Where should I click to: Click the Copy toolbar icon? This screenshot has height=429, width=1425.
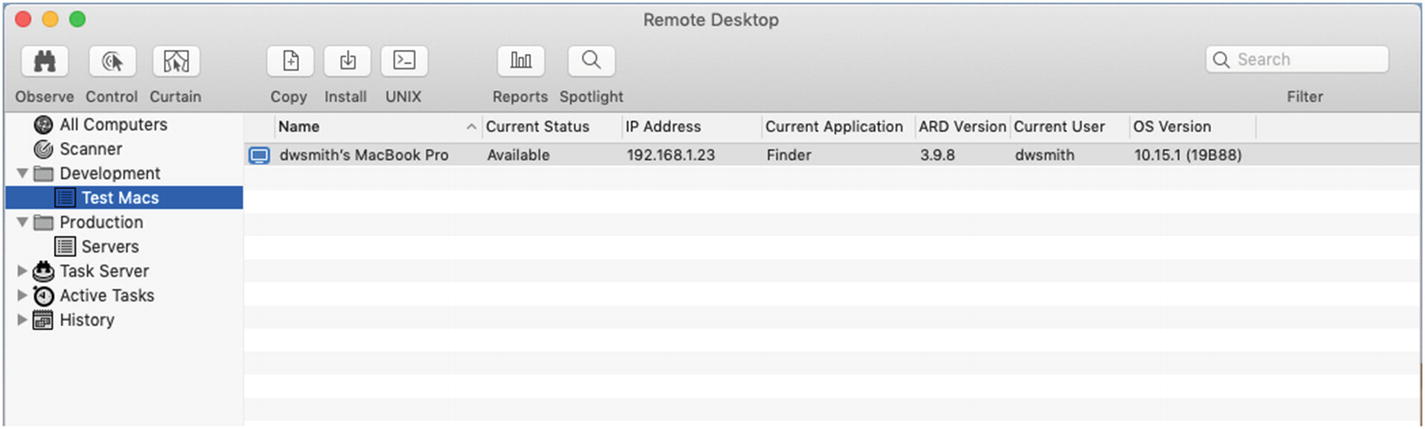click(x=290, y=61)
